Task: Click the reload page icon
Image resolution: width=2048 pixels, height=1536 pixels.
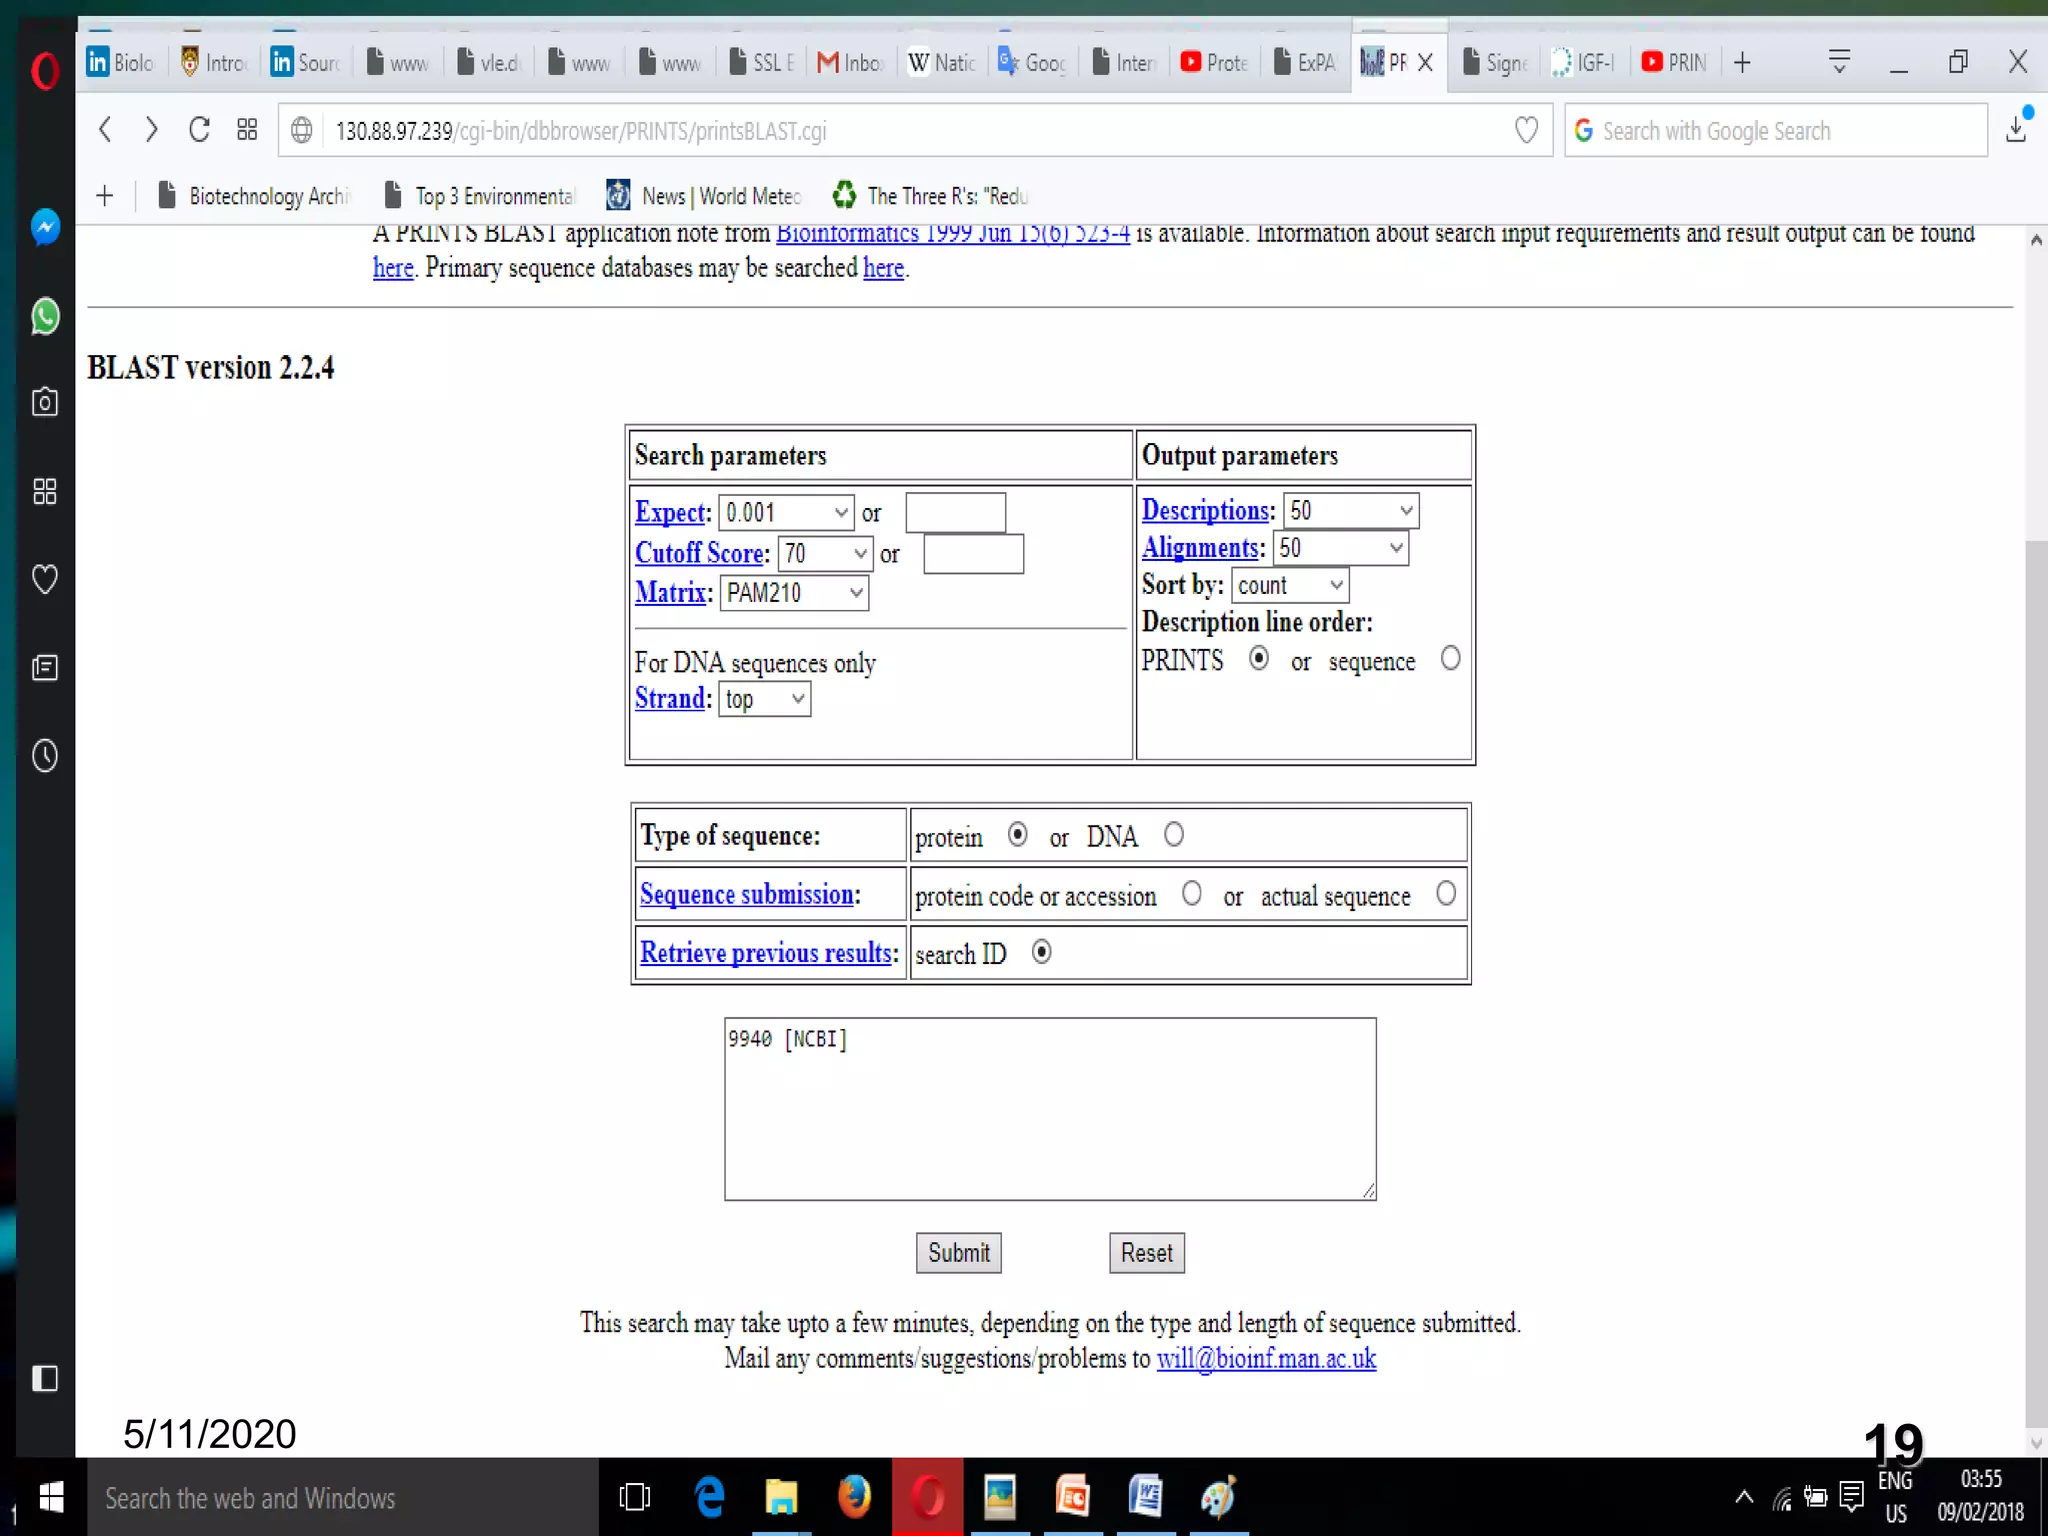Action: 199,130
